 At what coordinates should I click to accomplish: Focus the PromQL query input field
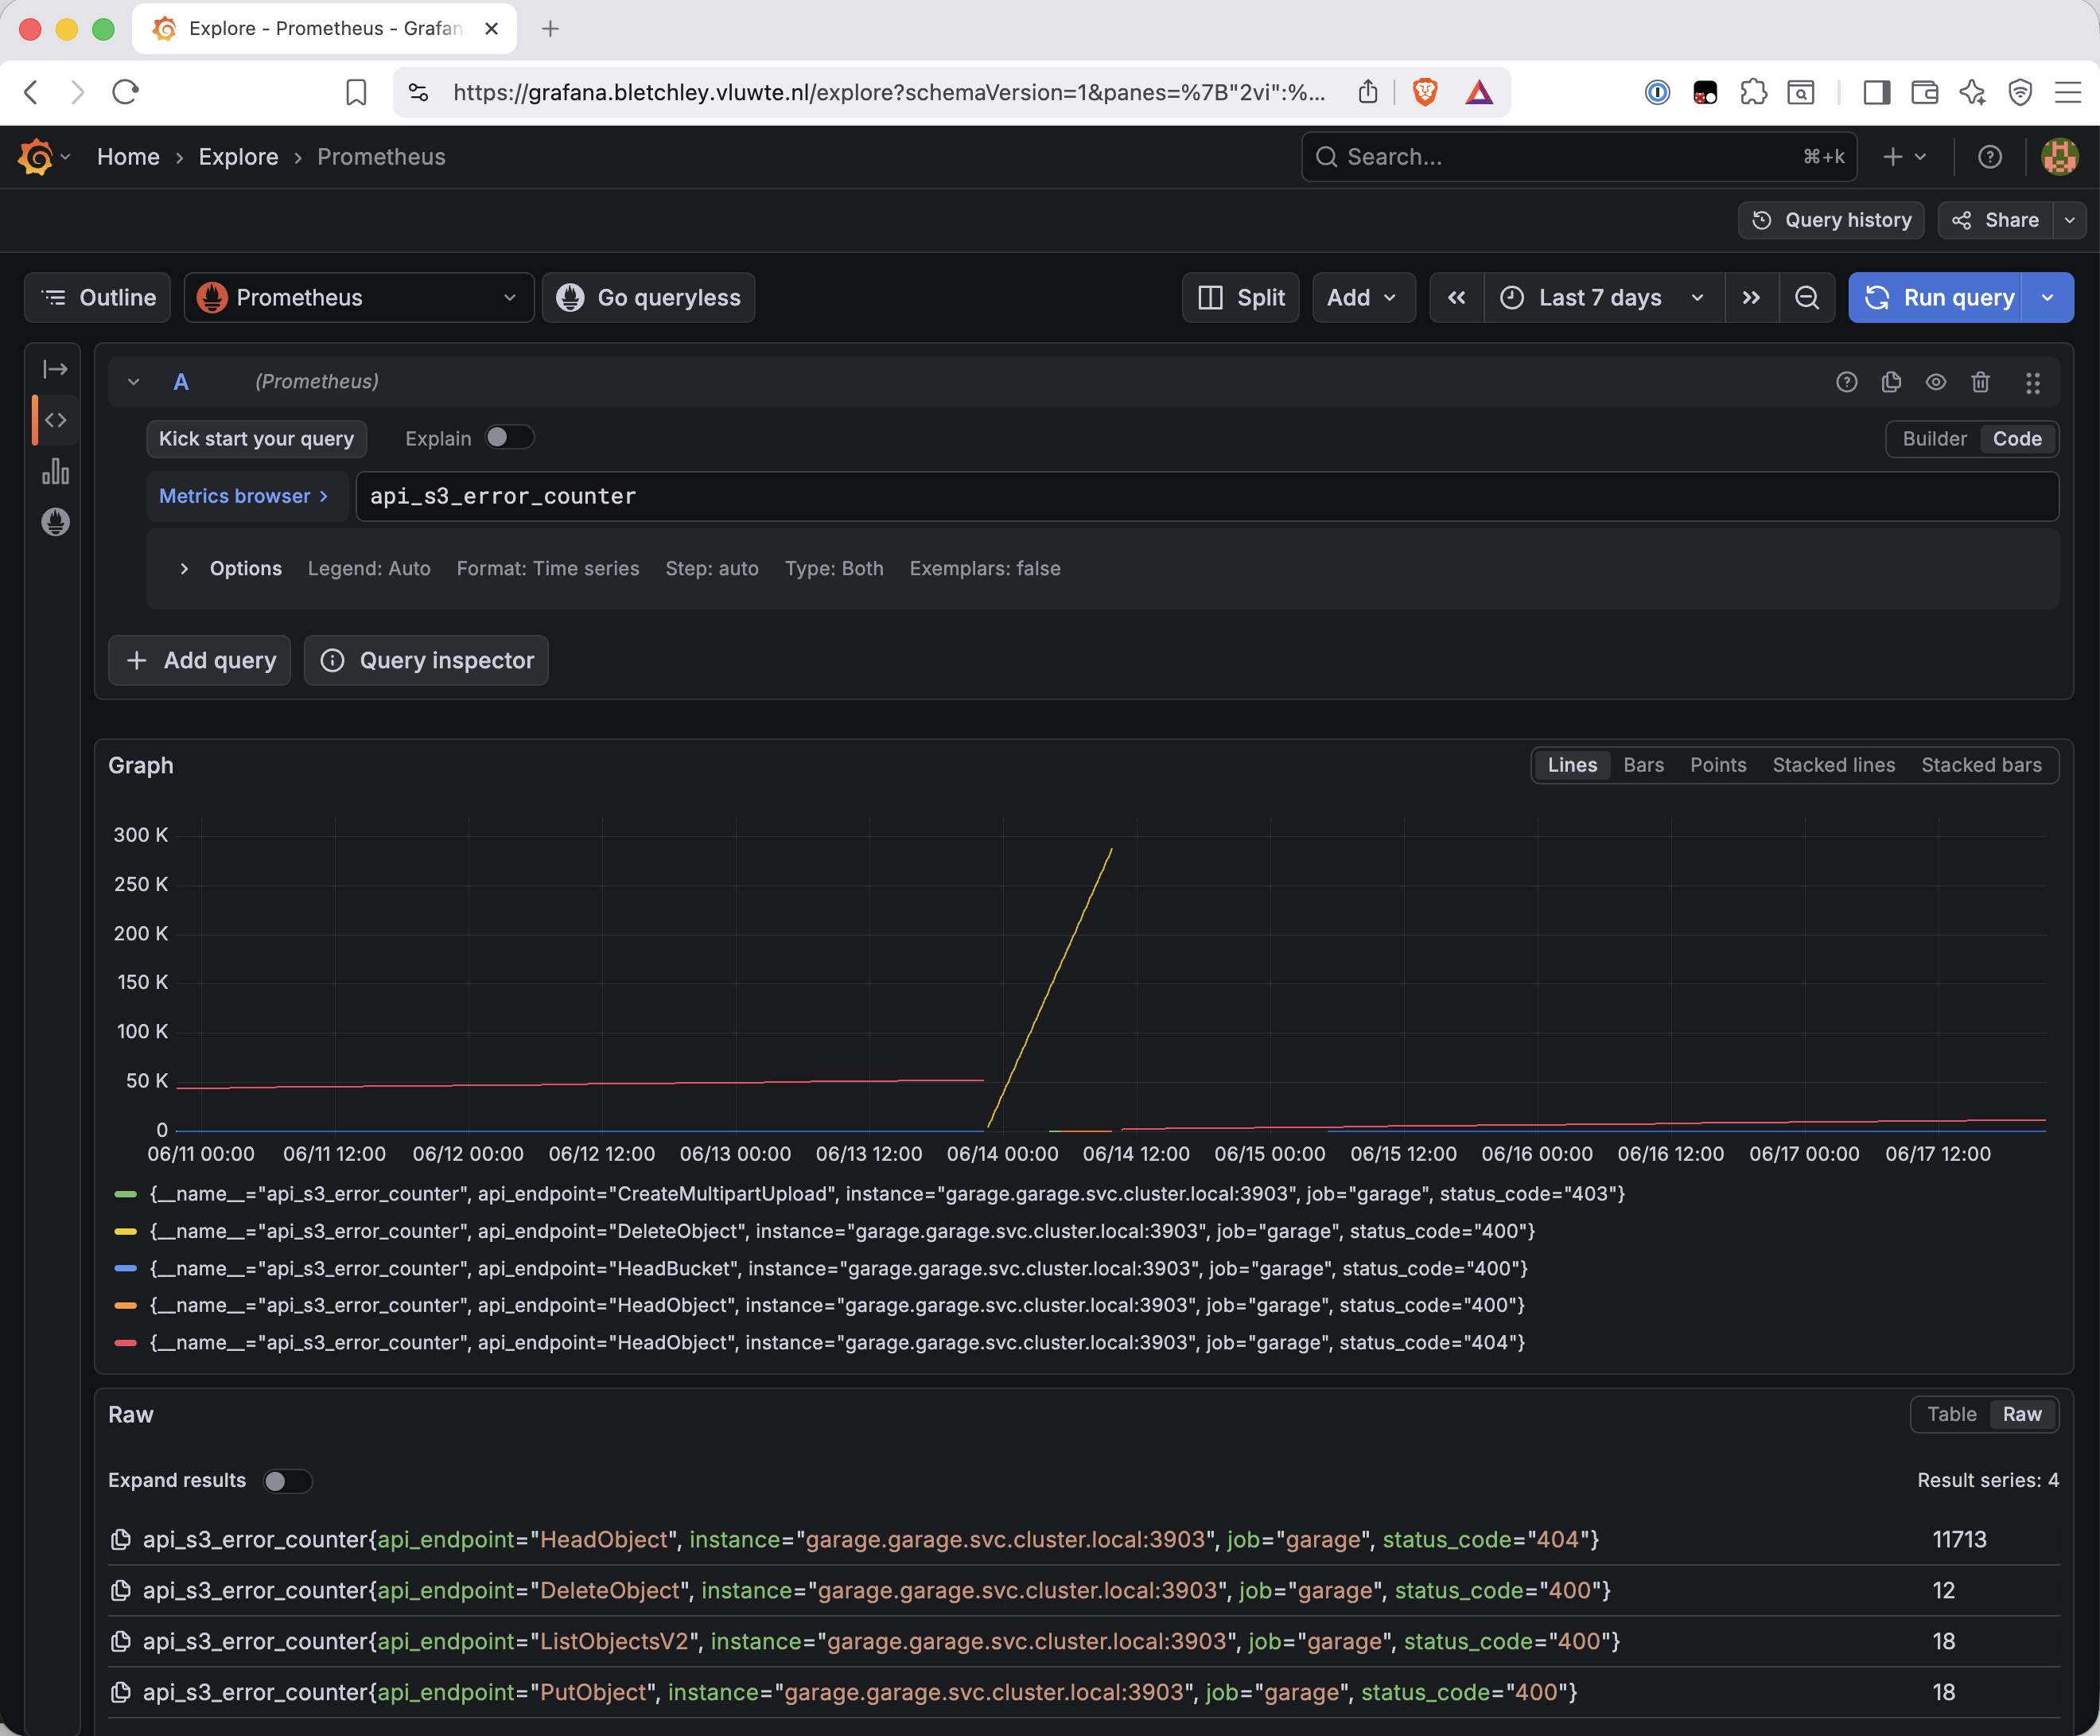pos(1207,496)
